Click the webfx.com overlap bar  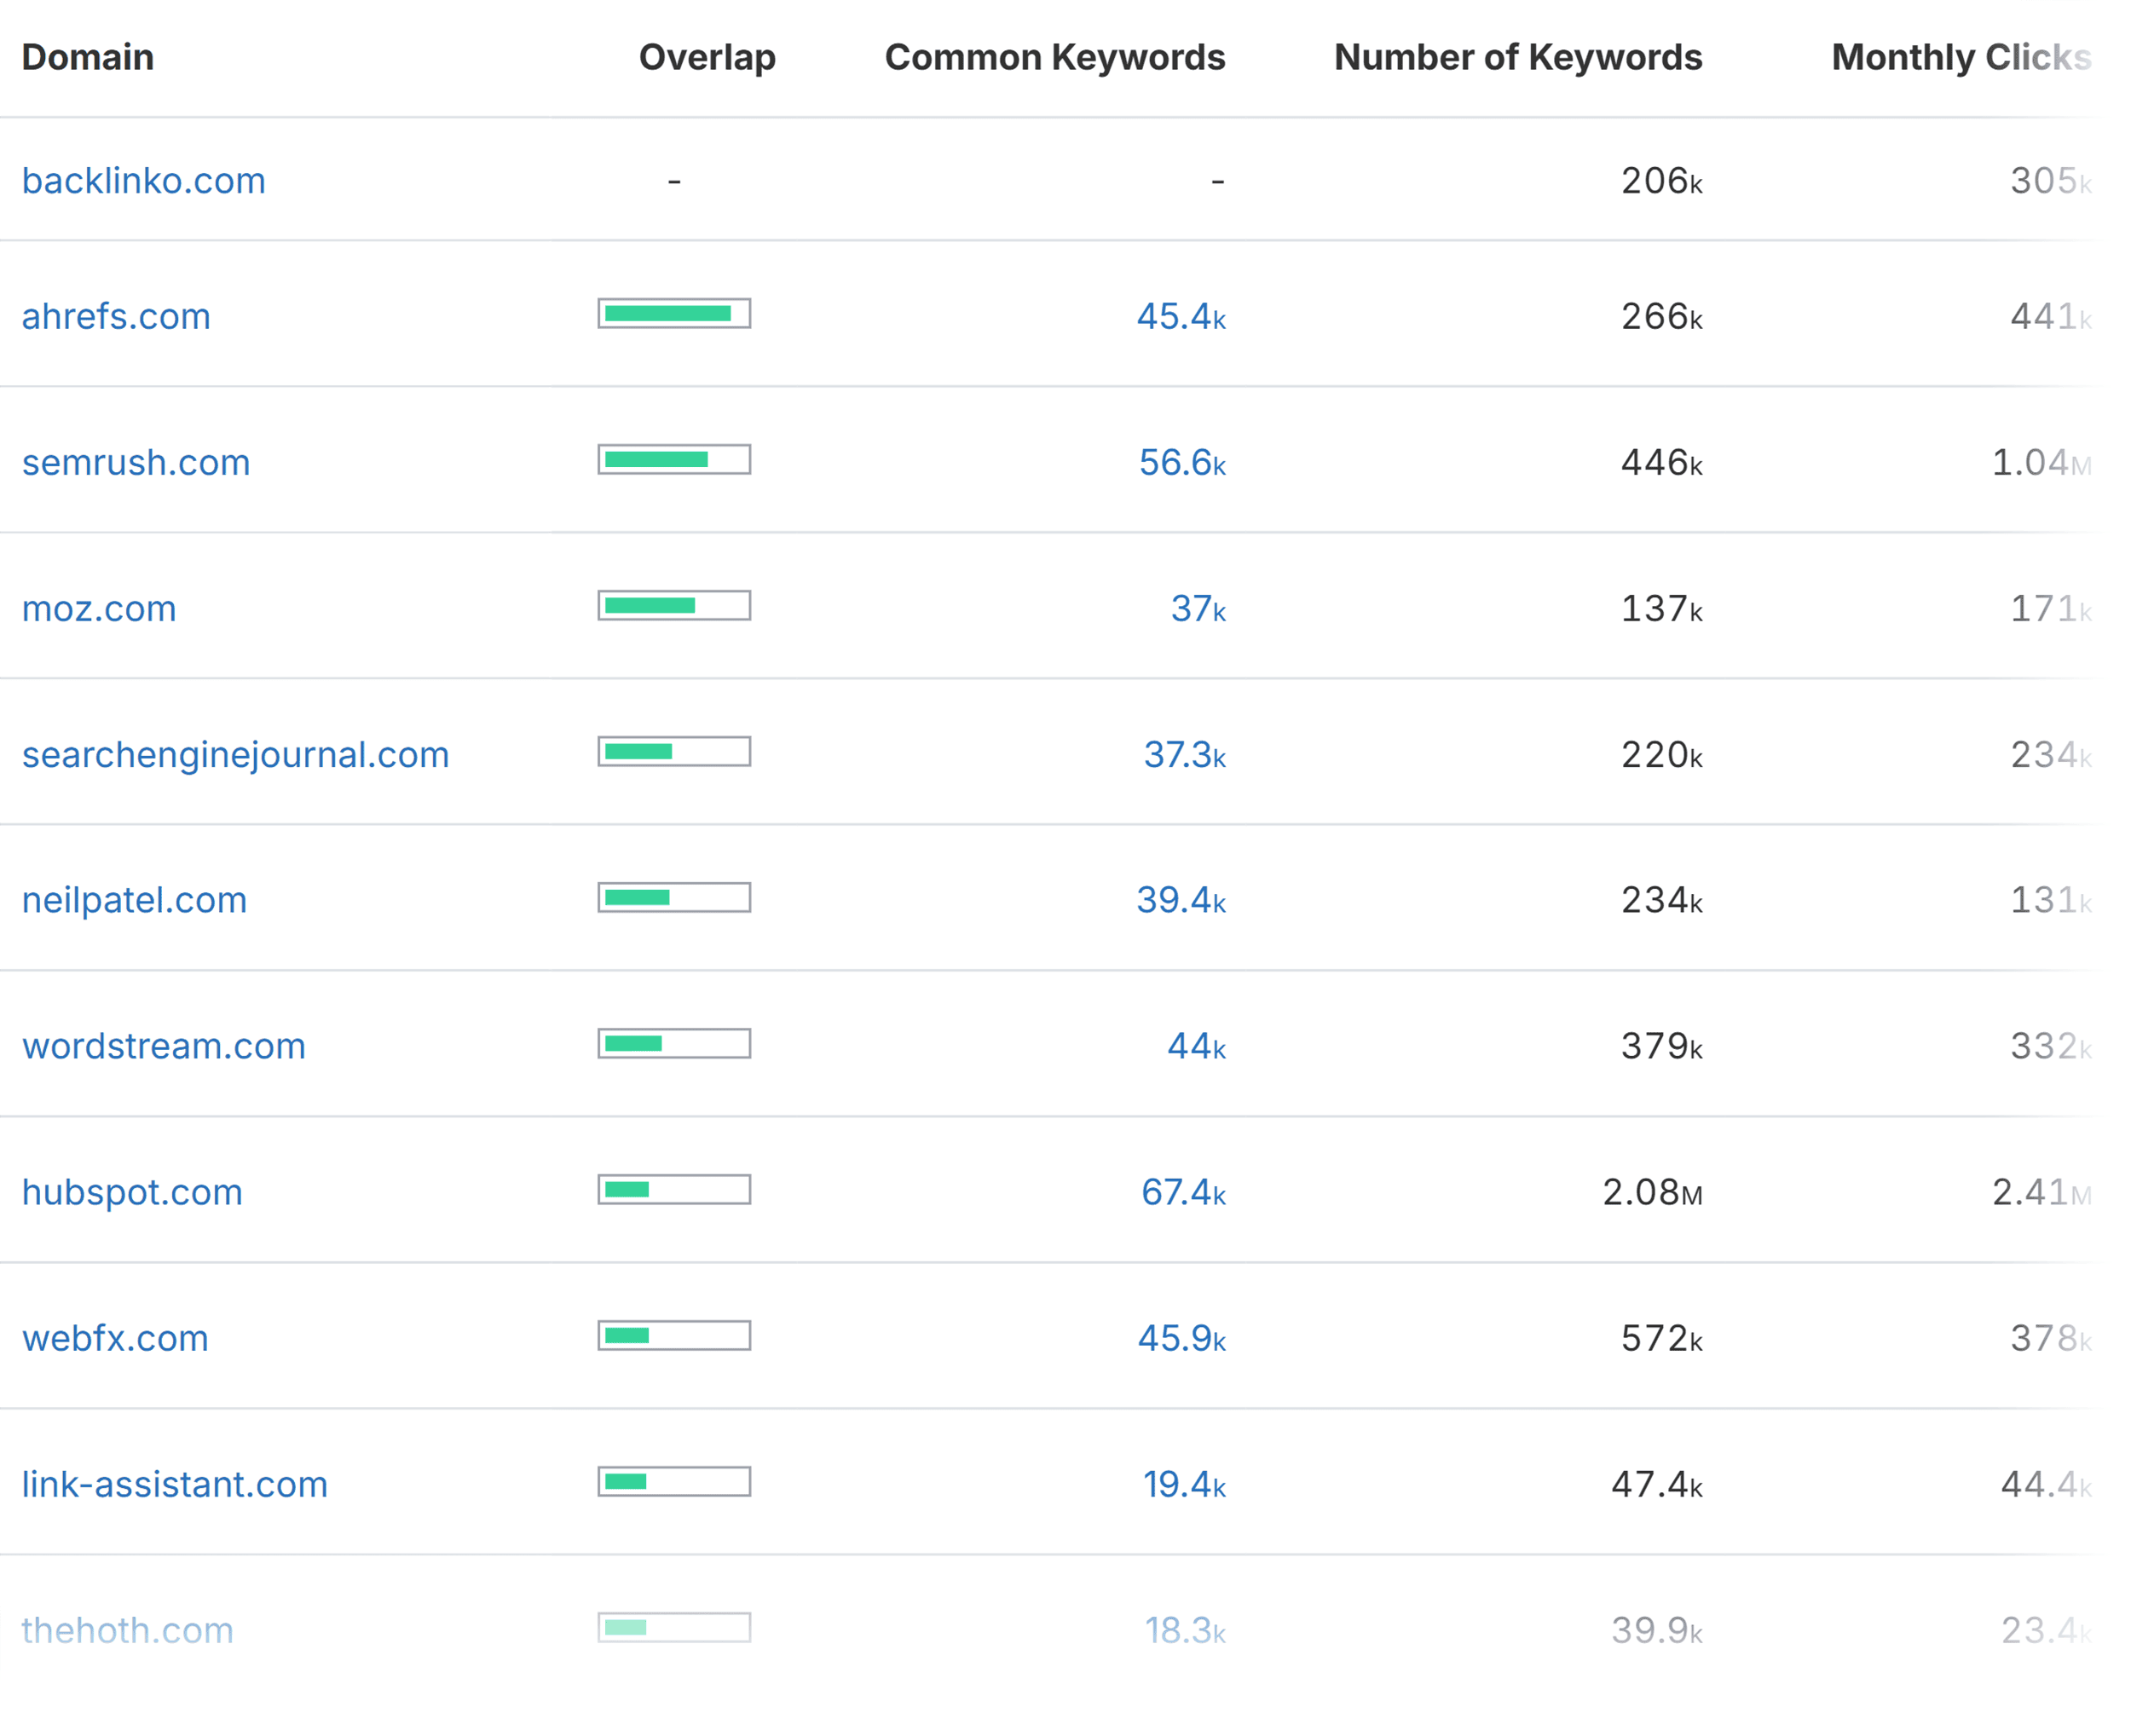pyautogui.click(x=674, y=1335)
